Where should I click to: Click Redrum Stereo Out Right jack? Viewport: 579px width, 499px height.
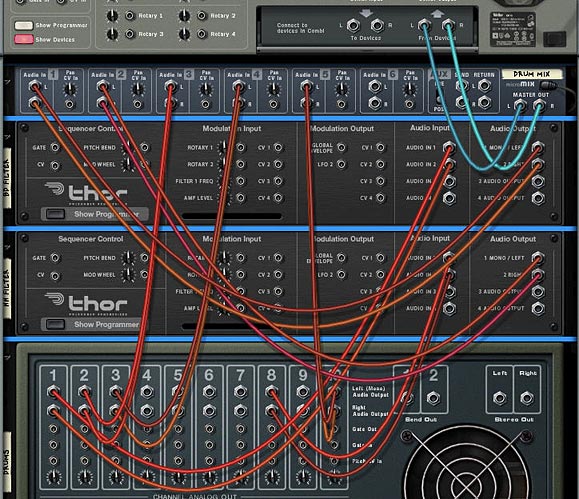[x=527, y=398]
